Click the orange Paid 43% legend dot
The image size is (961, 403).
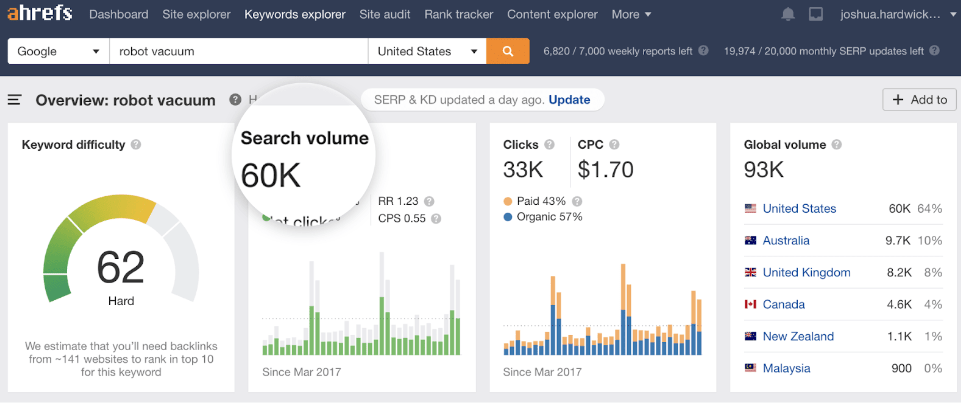pos(509,202)
